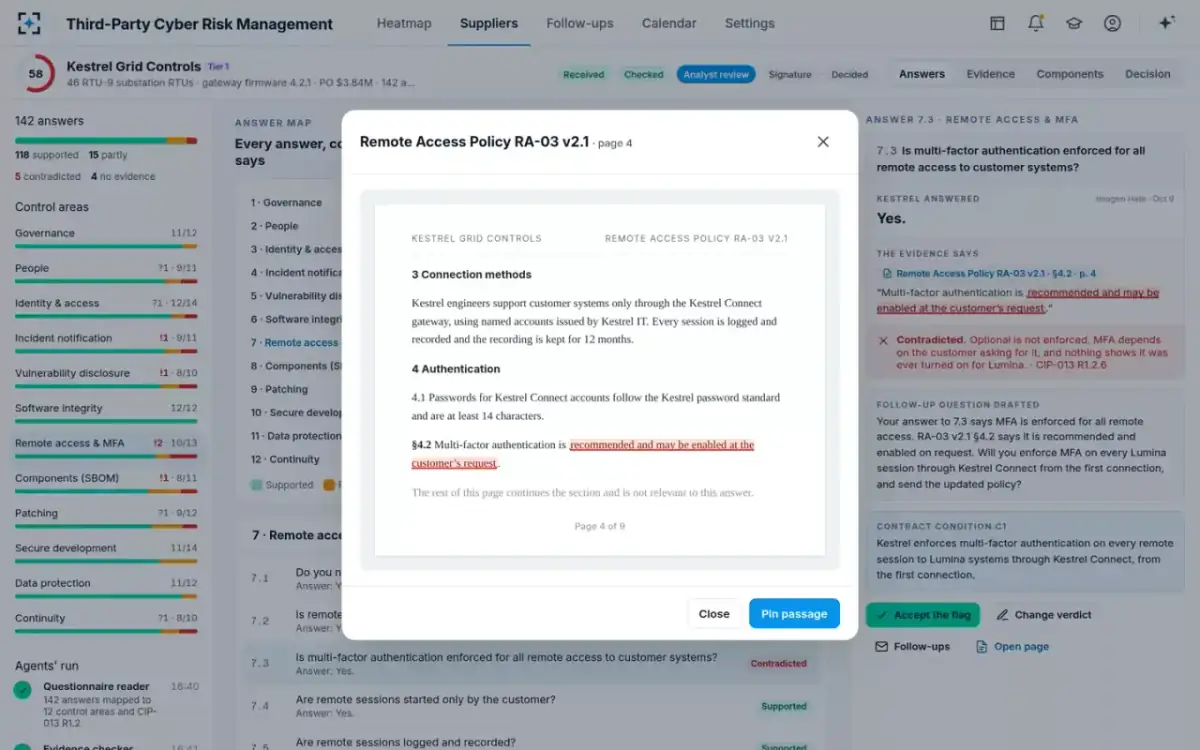Viewport: 1200px width, 750px height.
Task: Click the Kestrel Grid Controls supplier name
Action: pyautogui.click(x=134, y=66)
